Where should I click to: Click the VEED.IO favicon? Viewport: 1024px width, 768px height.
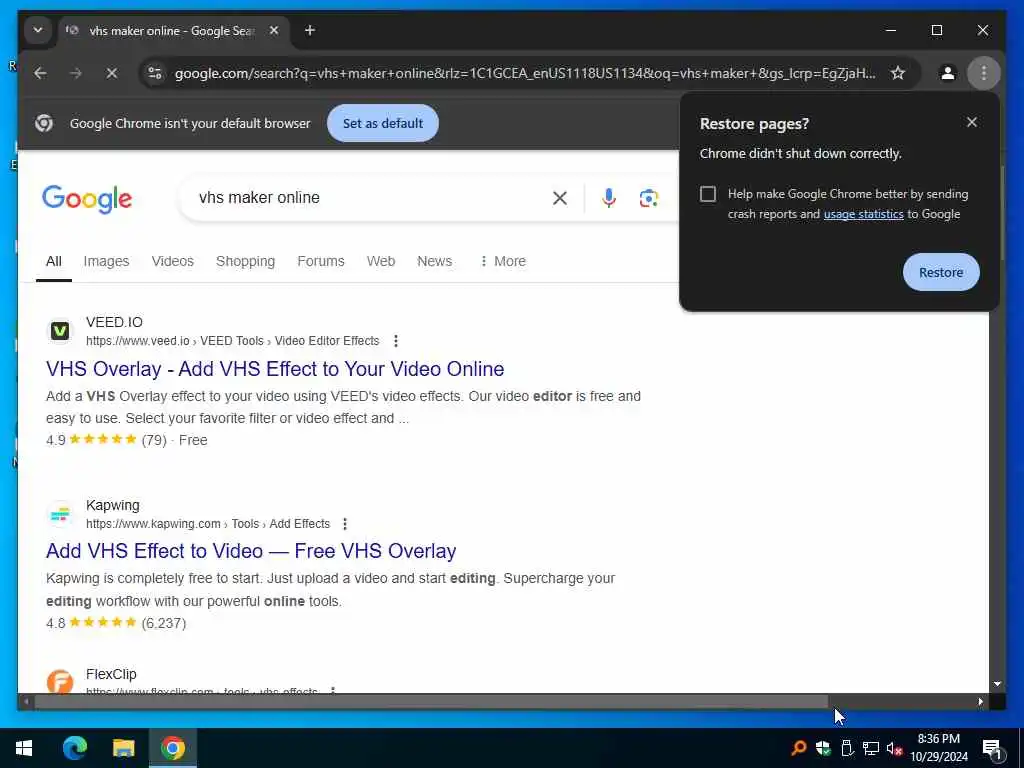click(60, 331)
